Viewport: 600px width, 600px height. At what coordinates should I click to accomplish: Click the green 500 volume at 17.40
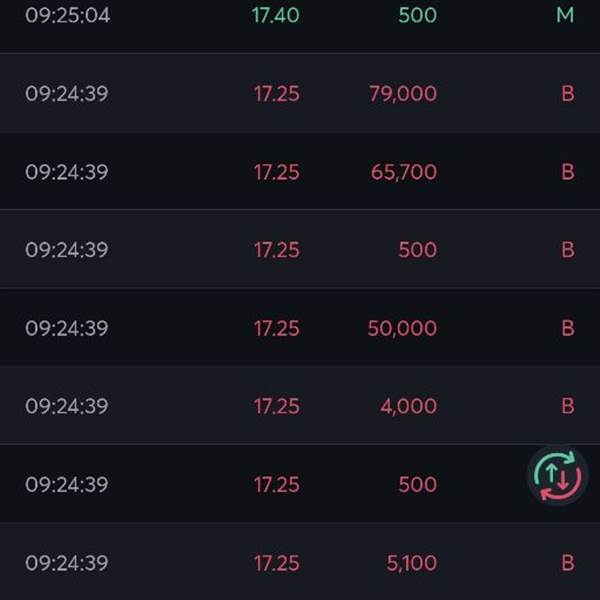click(417, 15)
